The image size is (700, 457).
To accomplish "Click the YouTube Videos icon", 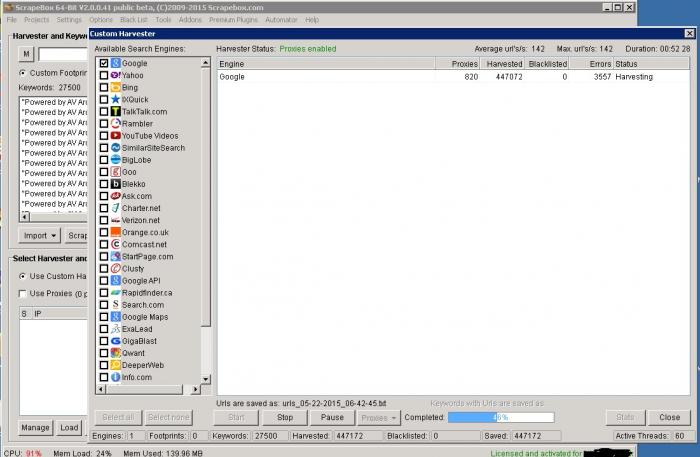I will pyautogui.click(x=116, y=135).
